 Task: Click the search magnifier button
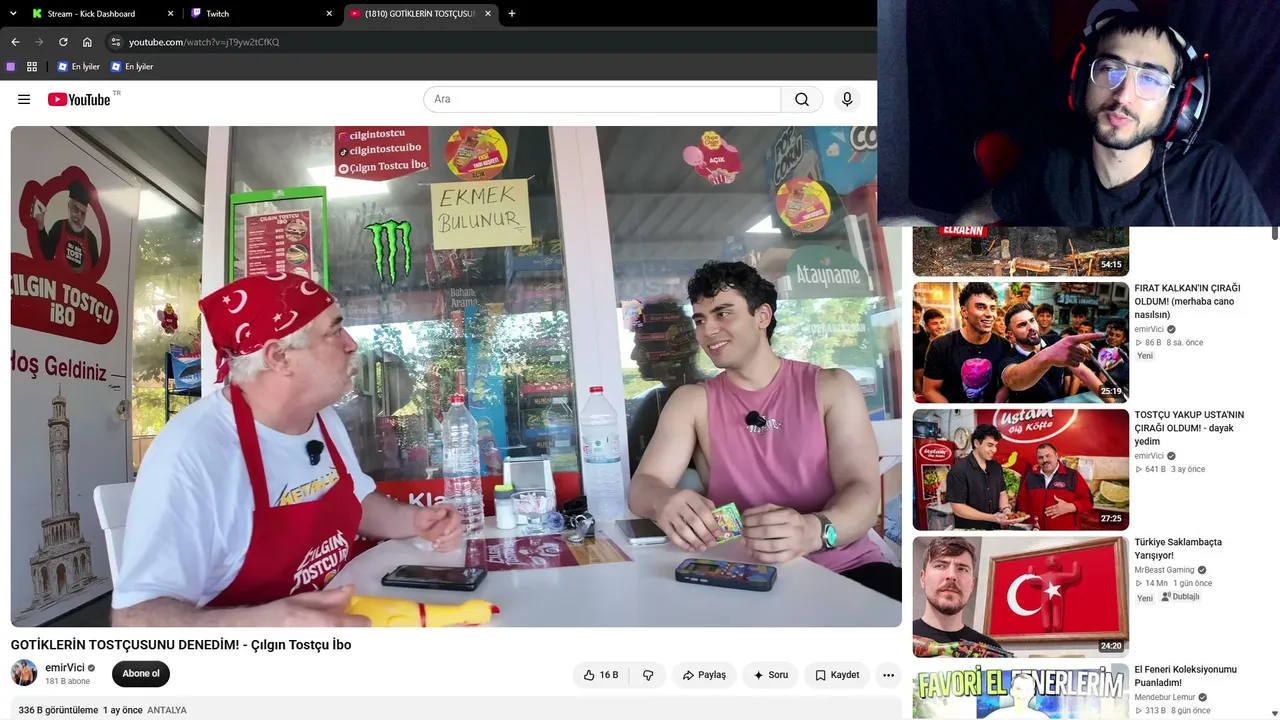pos(802,99)
